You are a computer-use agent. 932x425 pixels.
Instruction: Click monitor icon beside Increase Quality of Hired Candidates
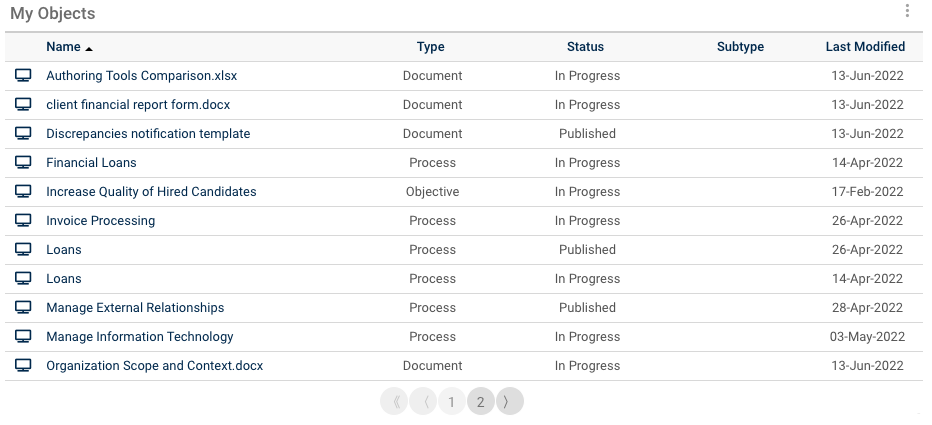(23, 192)
